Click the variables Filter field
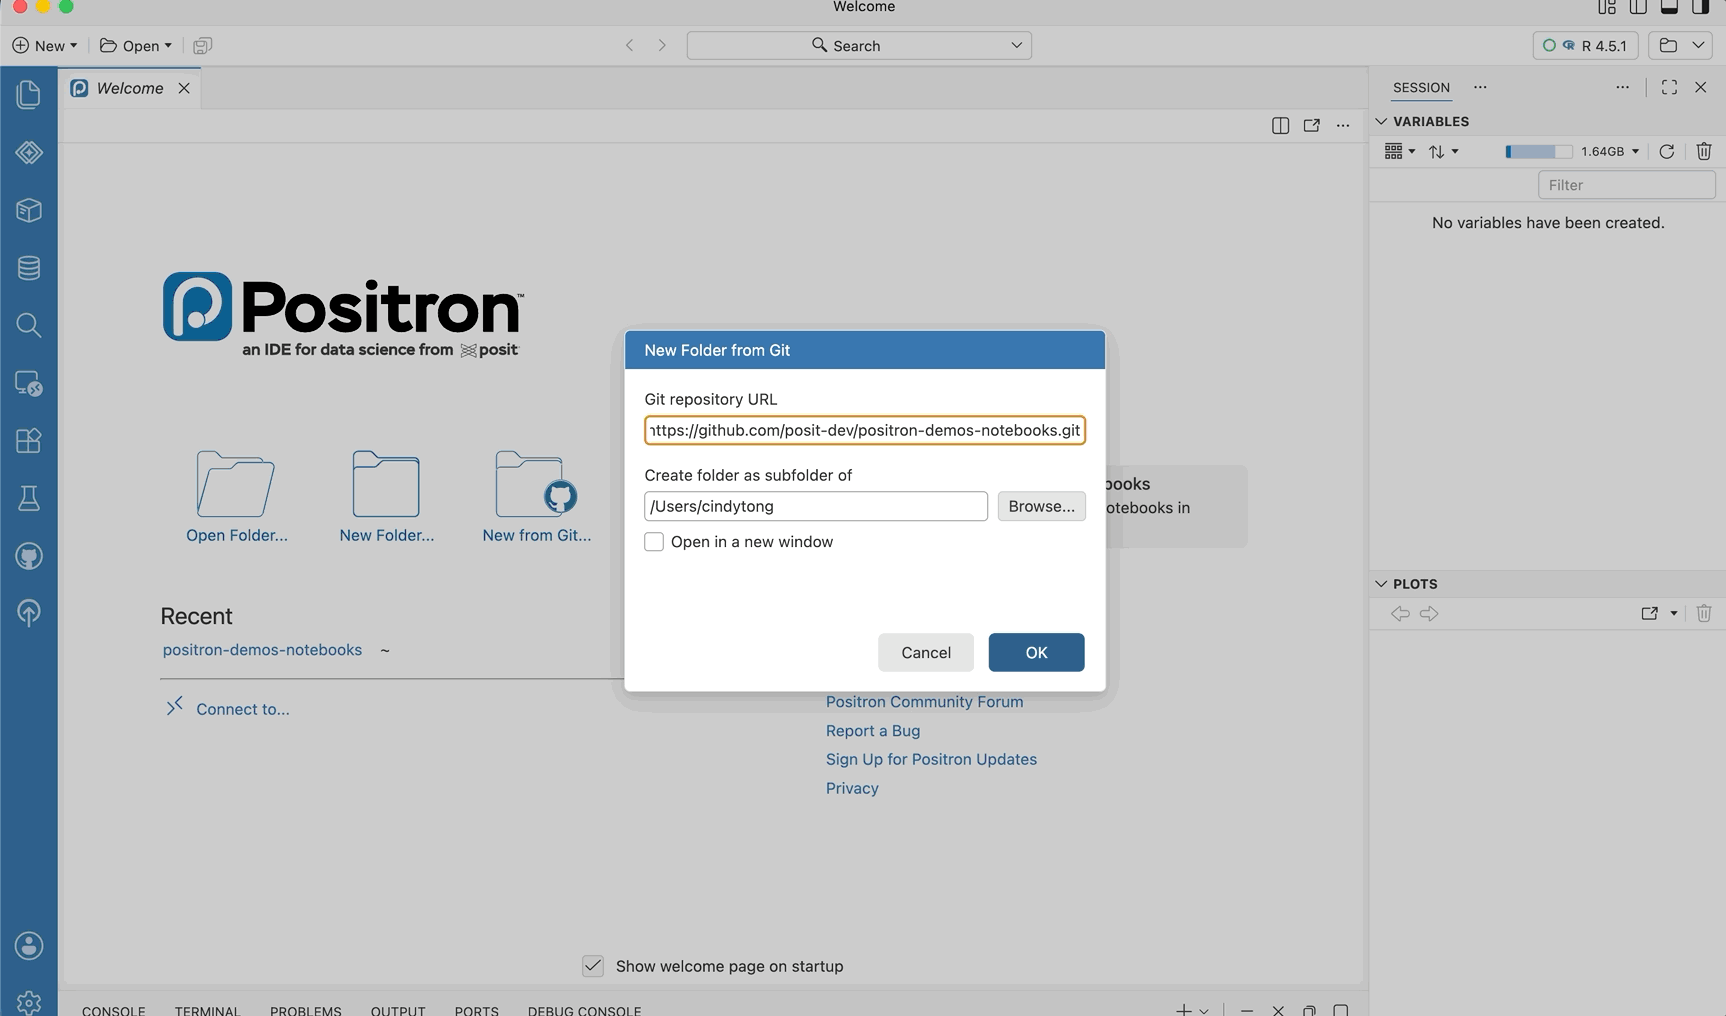The image size is (1726, 1016). (1626, 185)
